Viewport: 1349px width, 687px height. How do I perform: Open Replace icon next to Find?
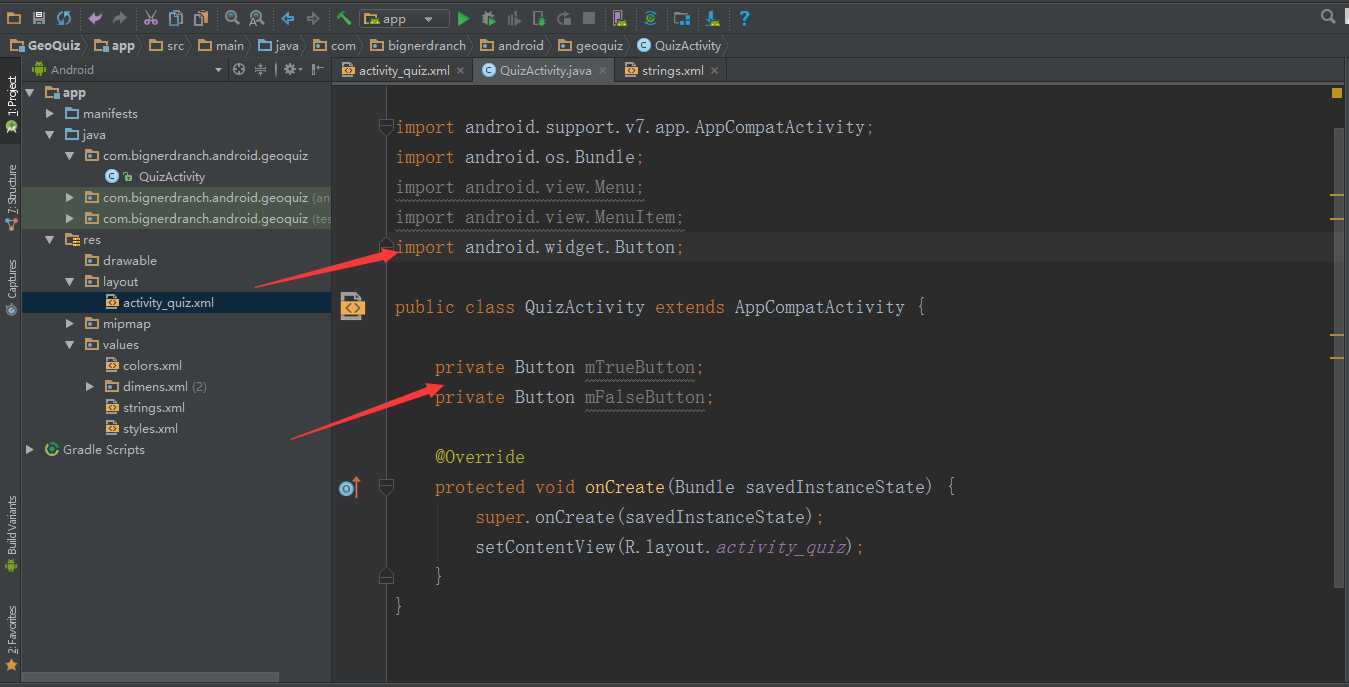(257, 18)
